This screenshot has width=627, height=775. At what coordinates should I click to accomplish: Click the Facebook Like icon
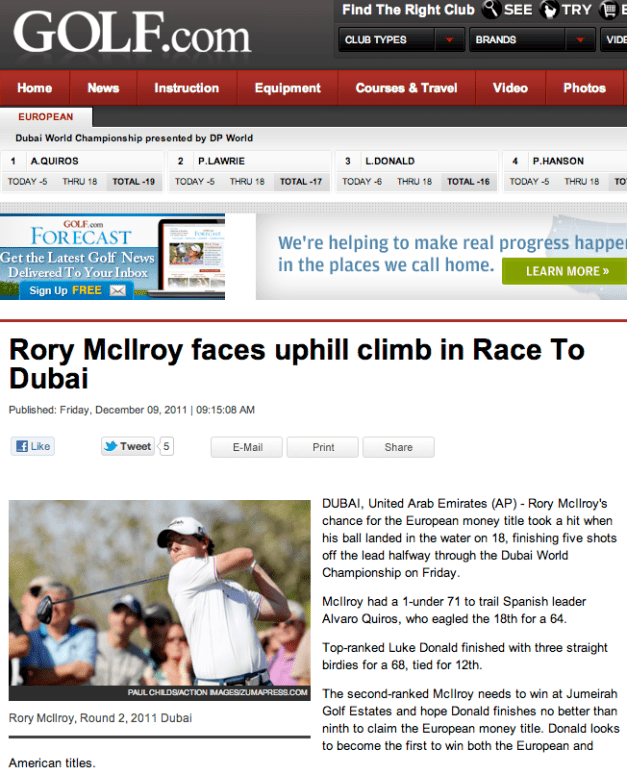(33, 446)
